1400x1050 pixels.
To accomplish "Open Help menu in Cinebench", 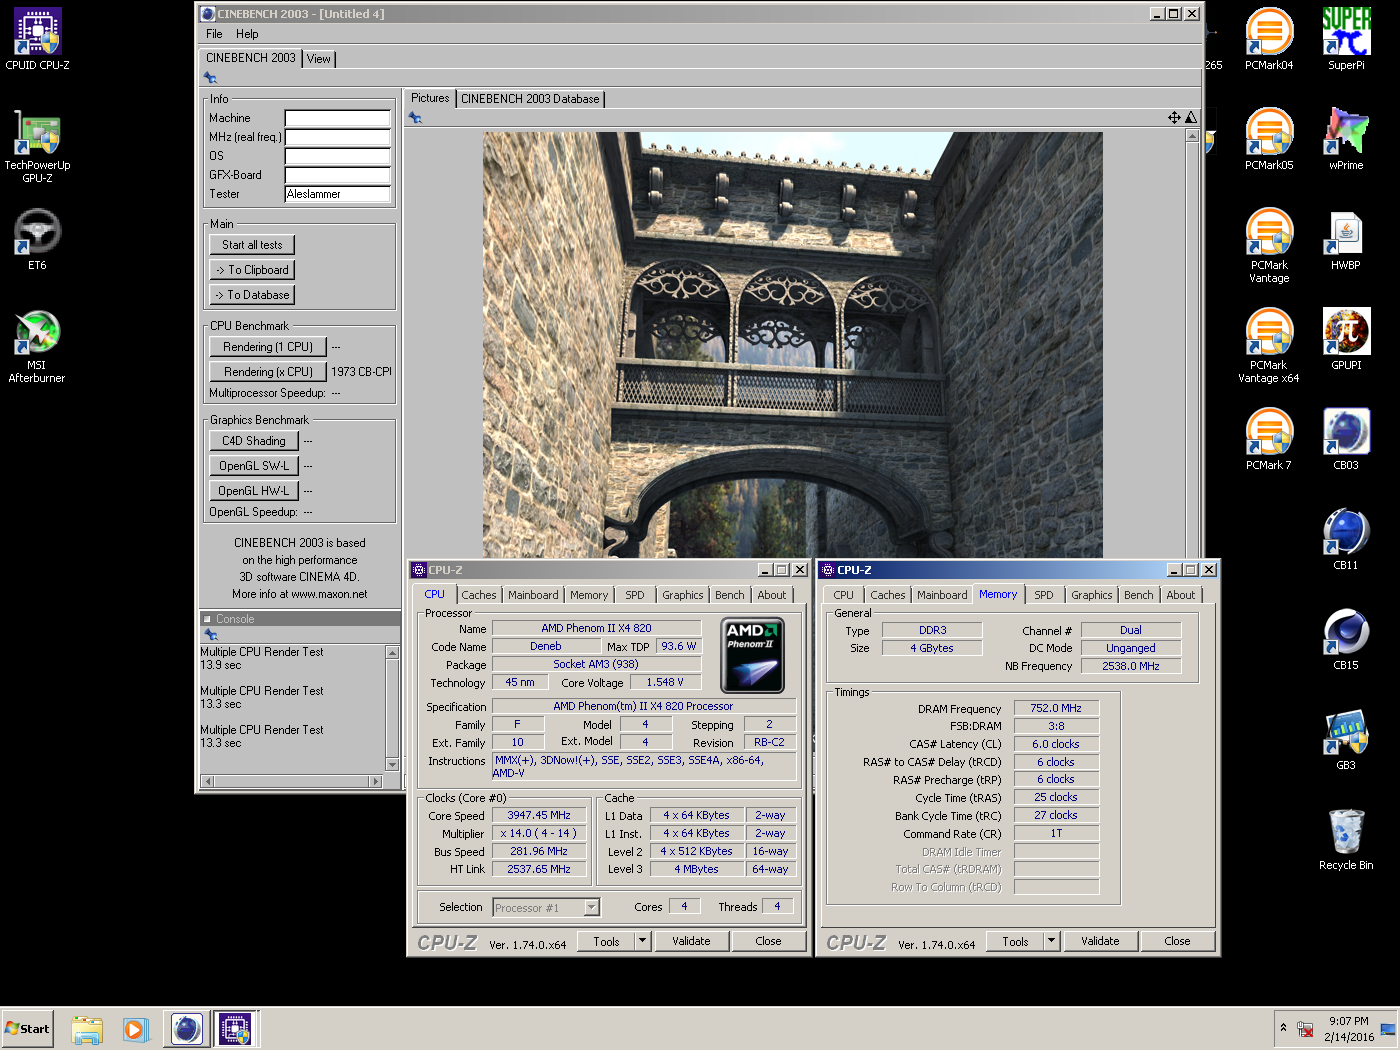I will 247,34.
